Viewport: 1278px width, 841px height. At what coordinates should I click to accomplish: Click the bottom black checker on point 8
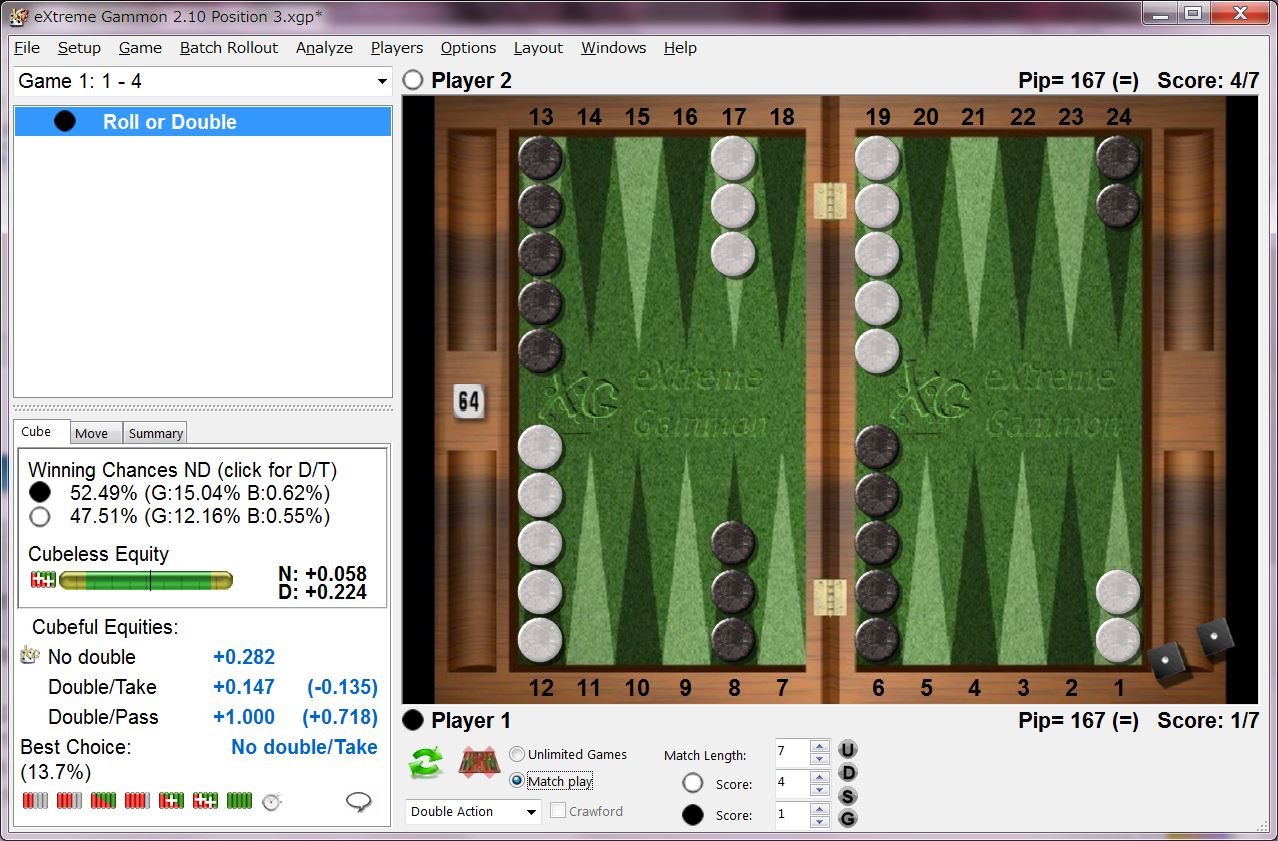(733, 640)
